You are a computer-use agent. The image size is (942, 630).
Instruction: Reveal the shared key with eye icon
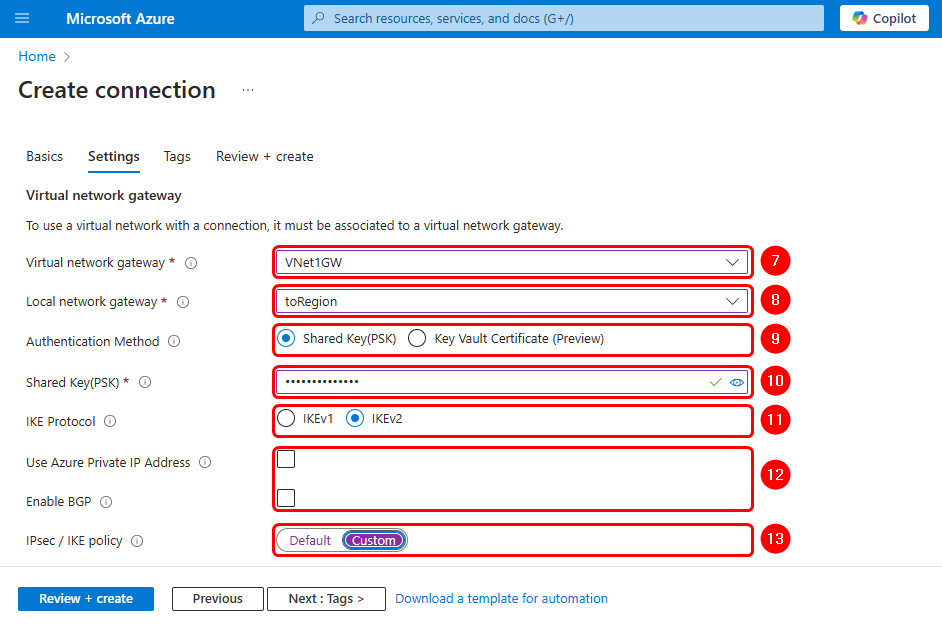click(737, 382)
